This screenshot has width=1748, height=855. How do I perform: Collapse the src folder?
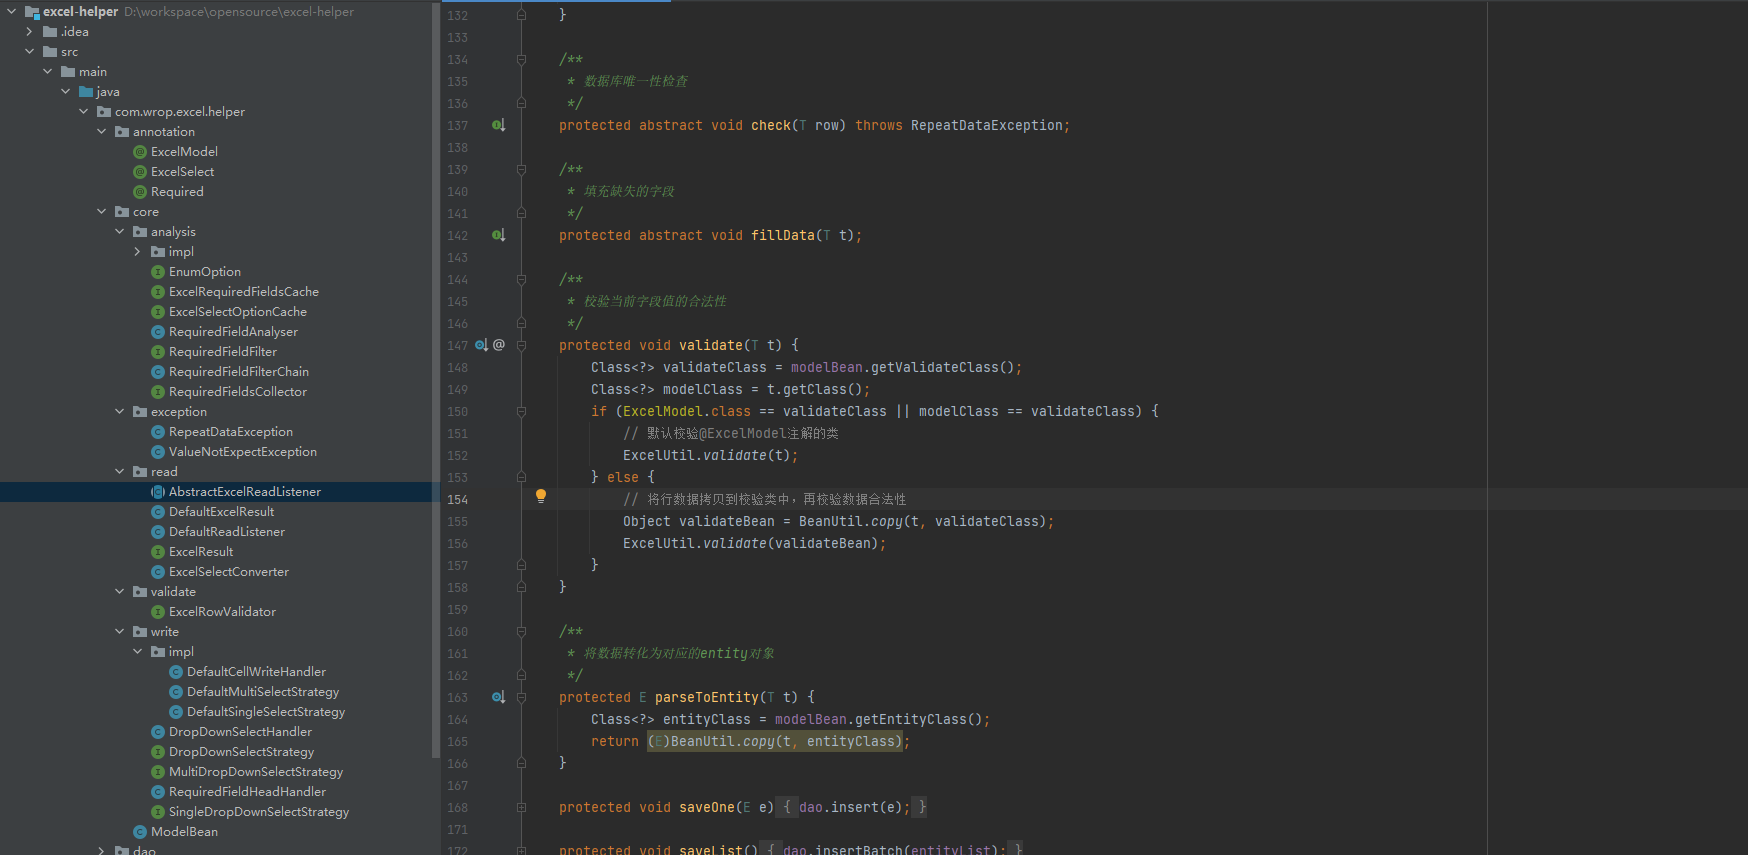click(x=29, y=52)
